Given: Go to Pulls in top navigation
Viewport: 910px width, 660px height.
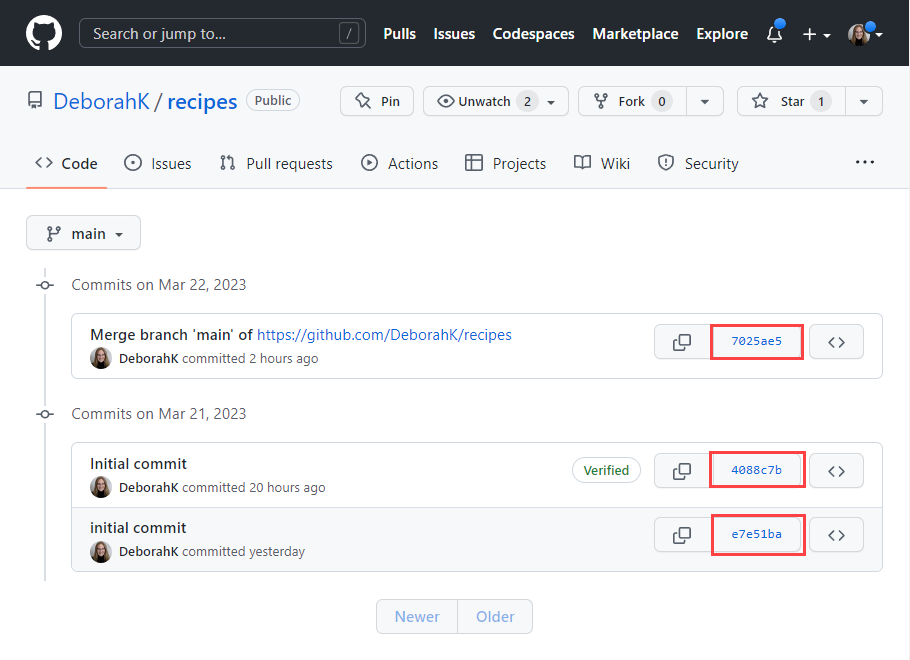Looking at the screenshot, I should pos(399,34).
